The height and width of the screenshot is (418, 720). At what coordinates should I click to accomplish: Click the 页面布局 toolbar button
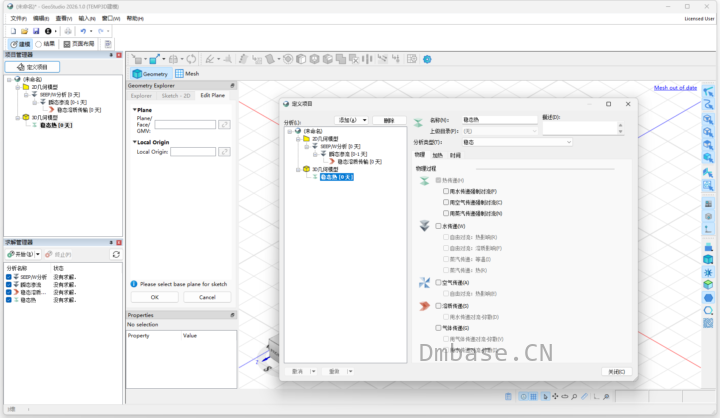tap(79, 44)
